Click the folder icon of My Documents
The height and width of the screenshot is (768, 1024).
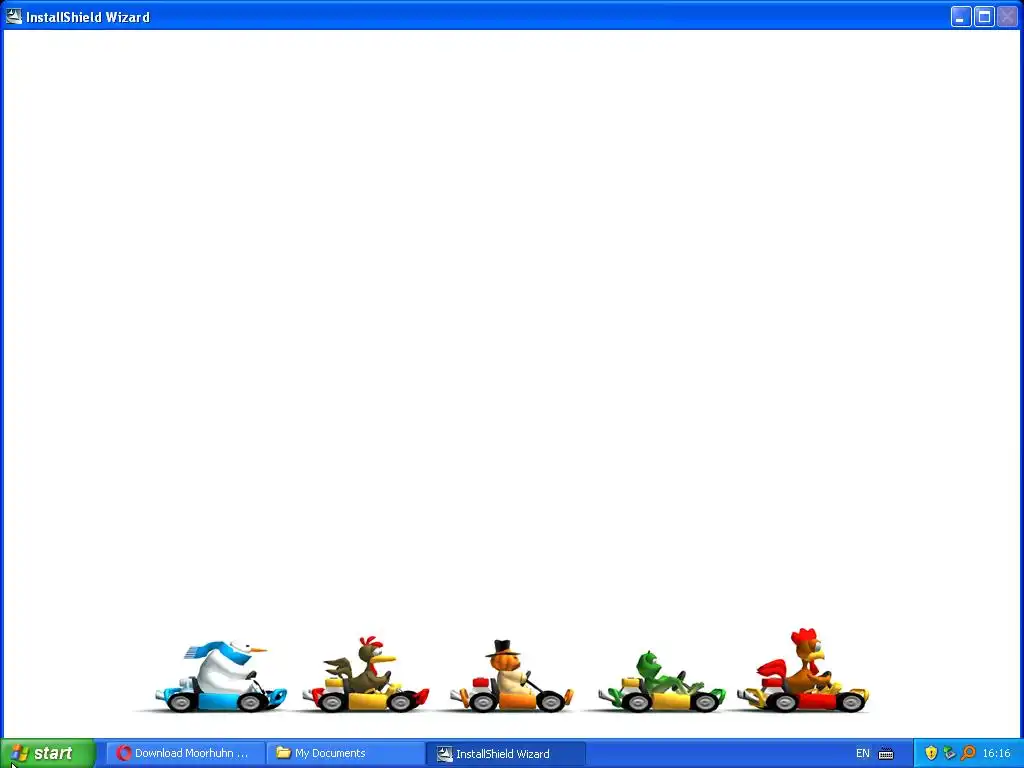point(283,752)
